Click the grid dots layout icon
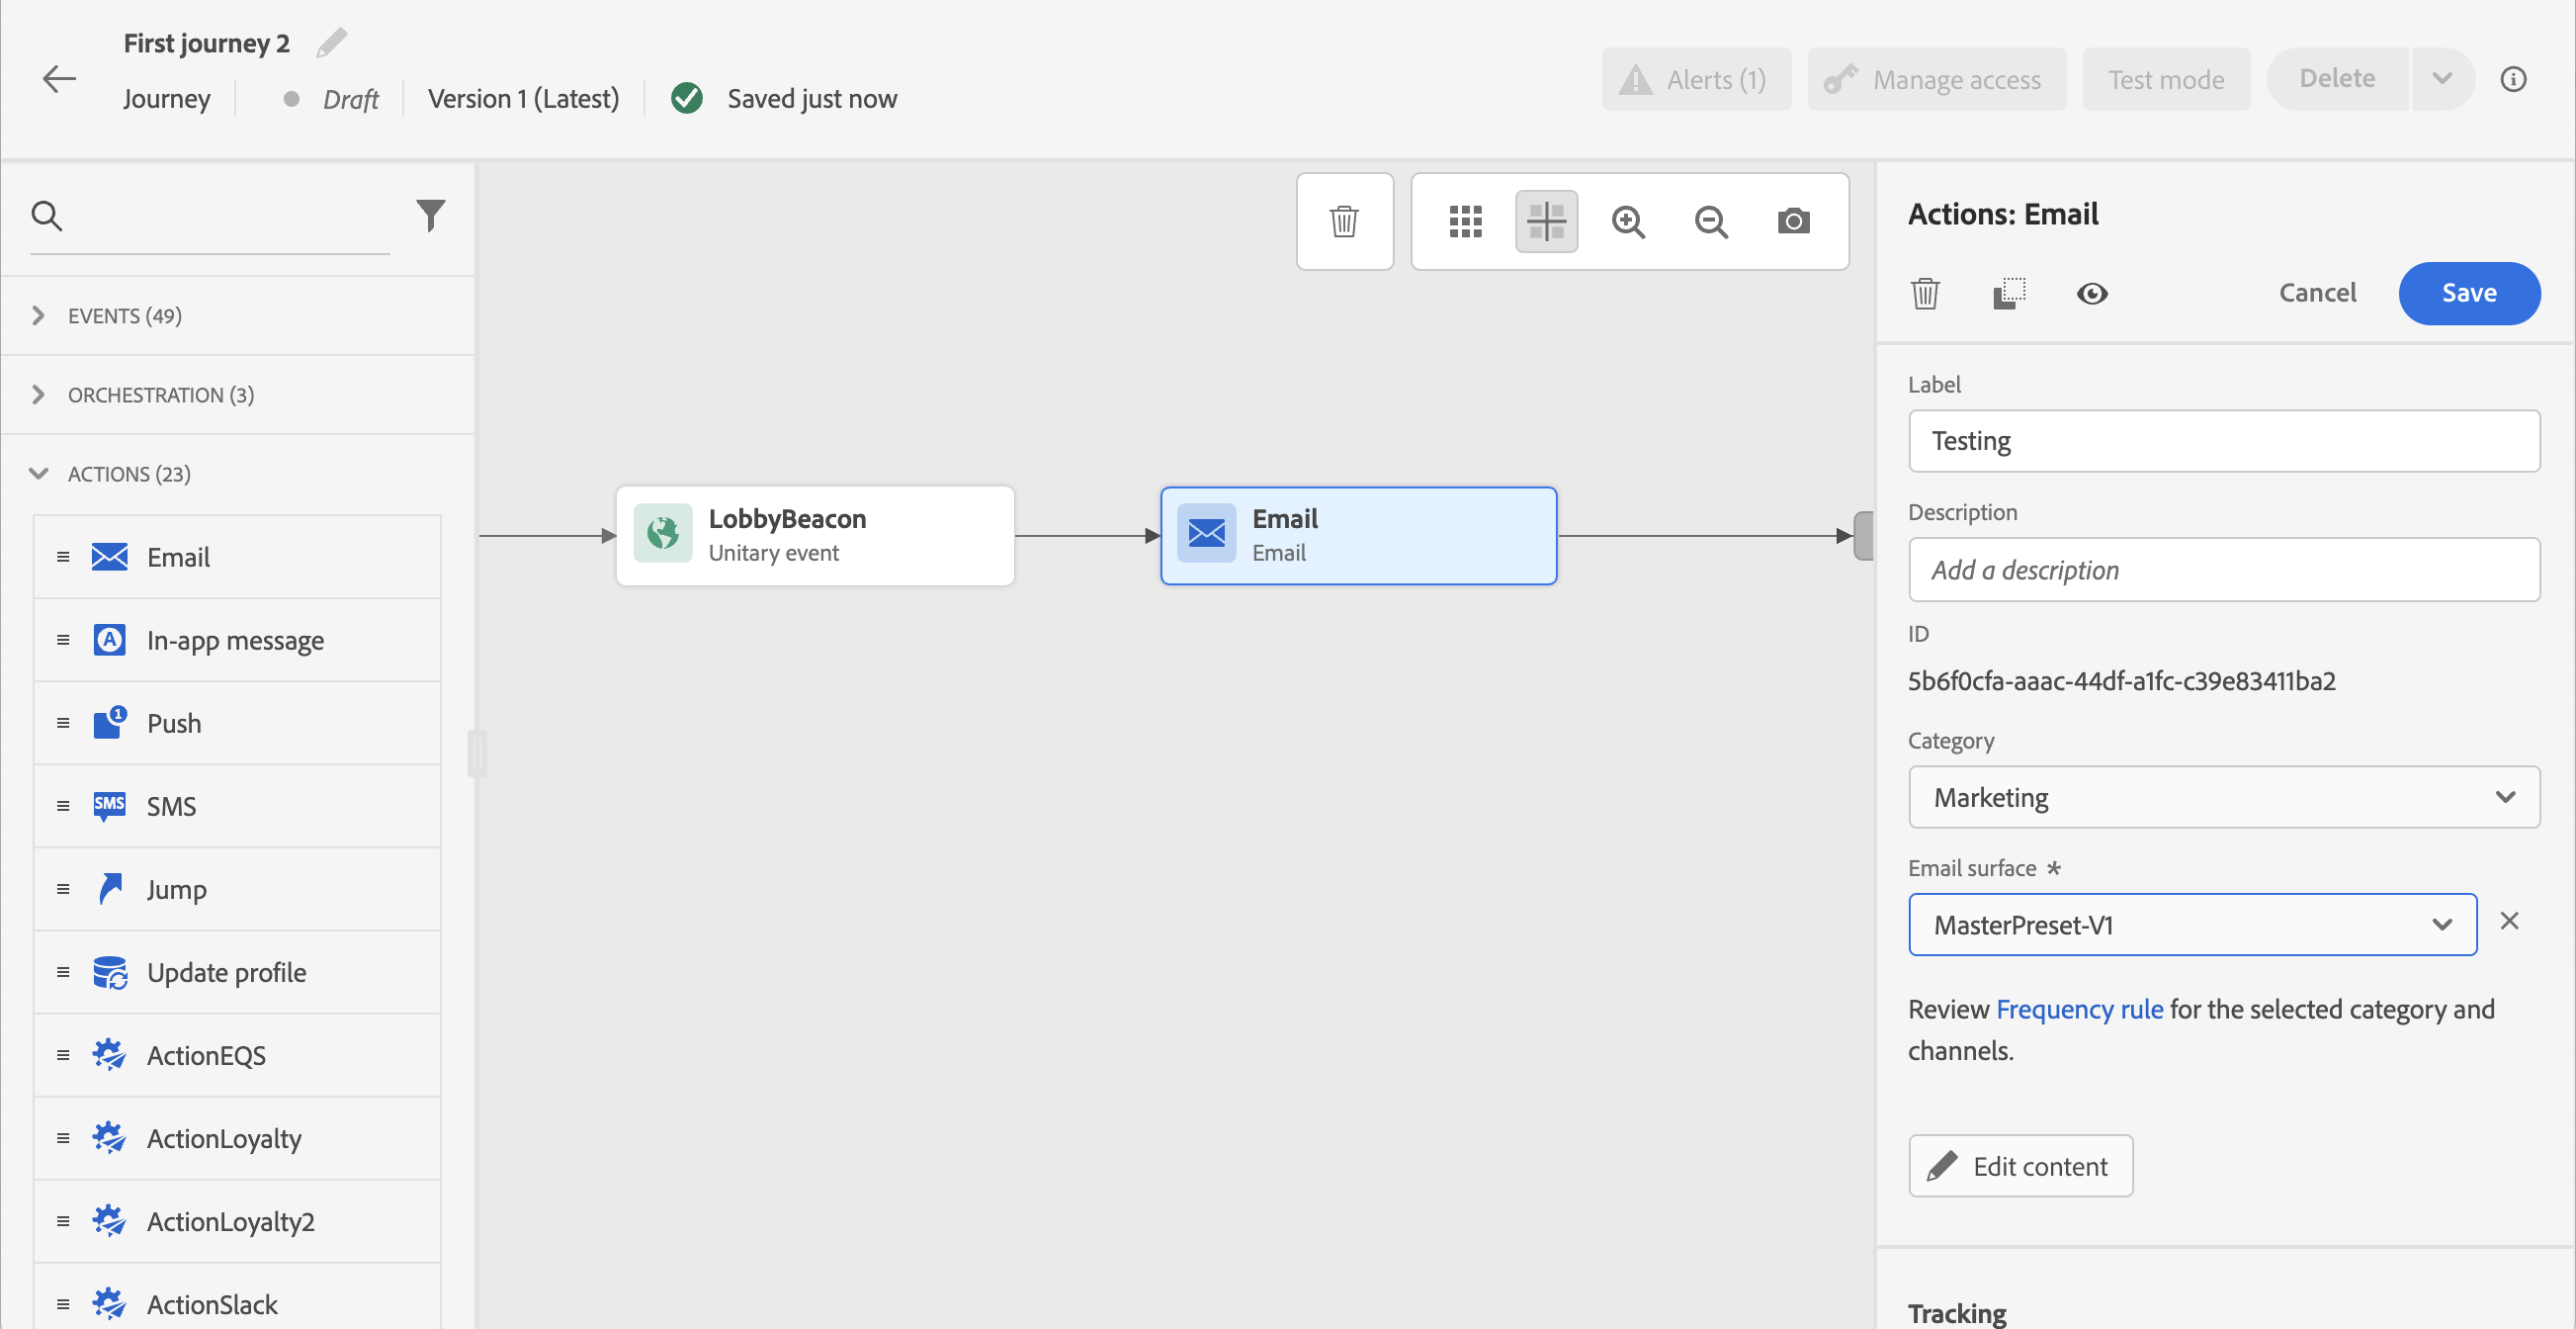Viewport: 2576px width, 1329px height. (x=1465, y=221)
